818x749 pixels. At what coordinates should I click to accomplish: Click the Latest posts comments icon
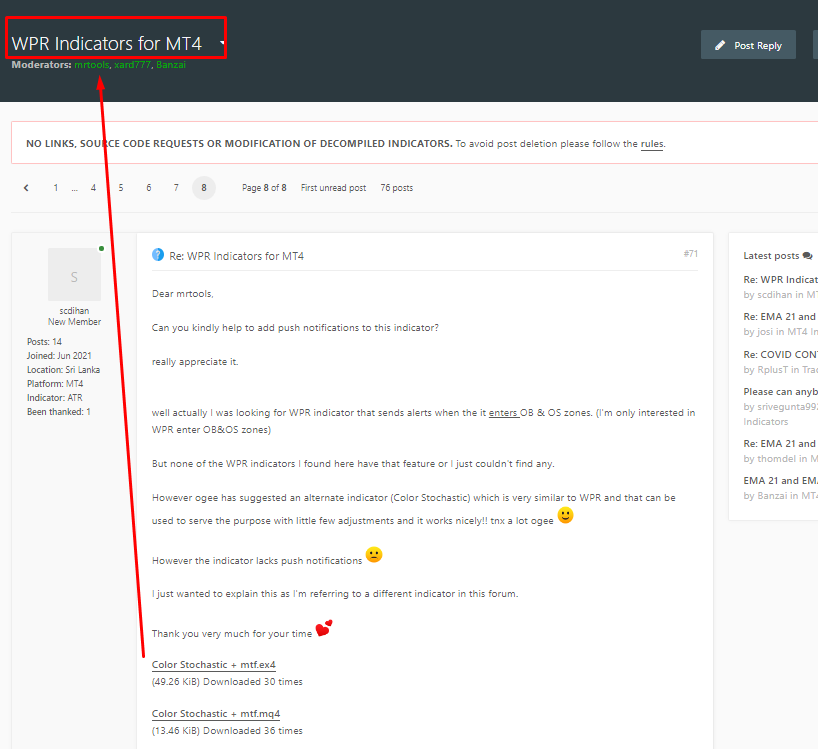point(808,256)
